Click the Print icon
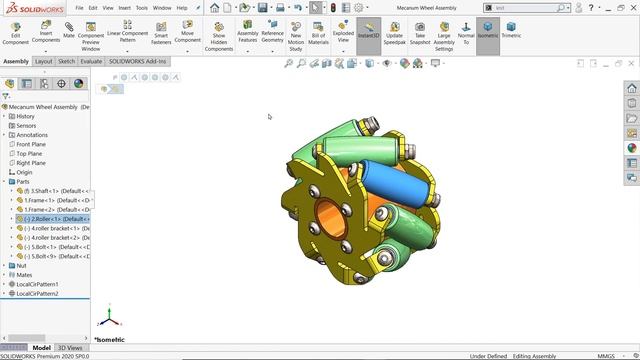 point(280,8)
